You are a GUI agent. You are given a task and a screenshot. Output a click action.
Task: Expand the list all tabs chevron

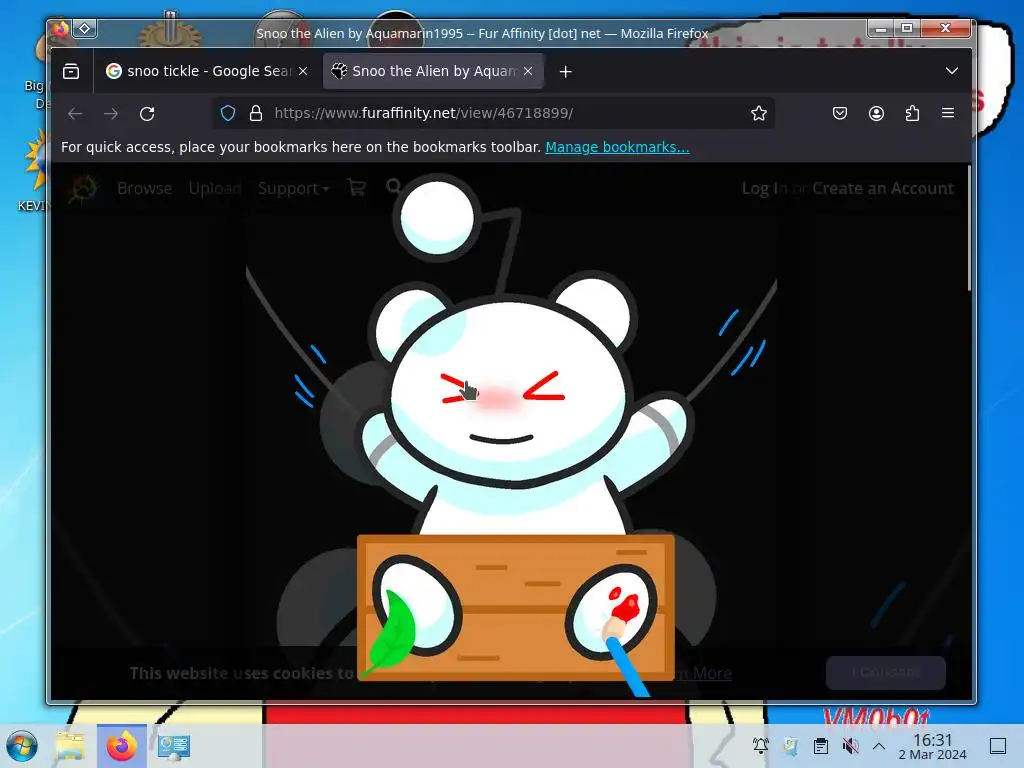click(x=952, y=71)
